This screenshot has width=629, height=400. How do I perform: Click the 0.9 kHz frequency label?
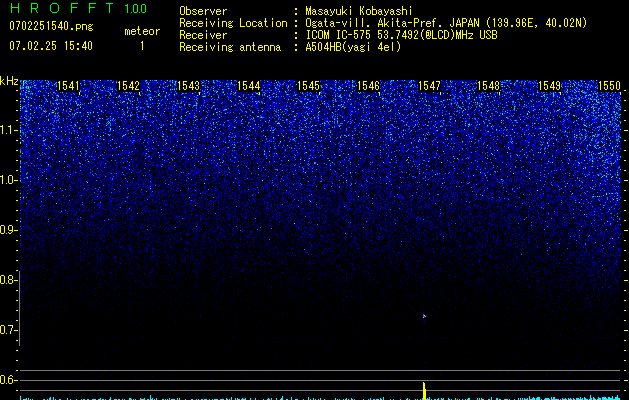pos(8,230)
